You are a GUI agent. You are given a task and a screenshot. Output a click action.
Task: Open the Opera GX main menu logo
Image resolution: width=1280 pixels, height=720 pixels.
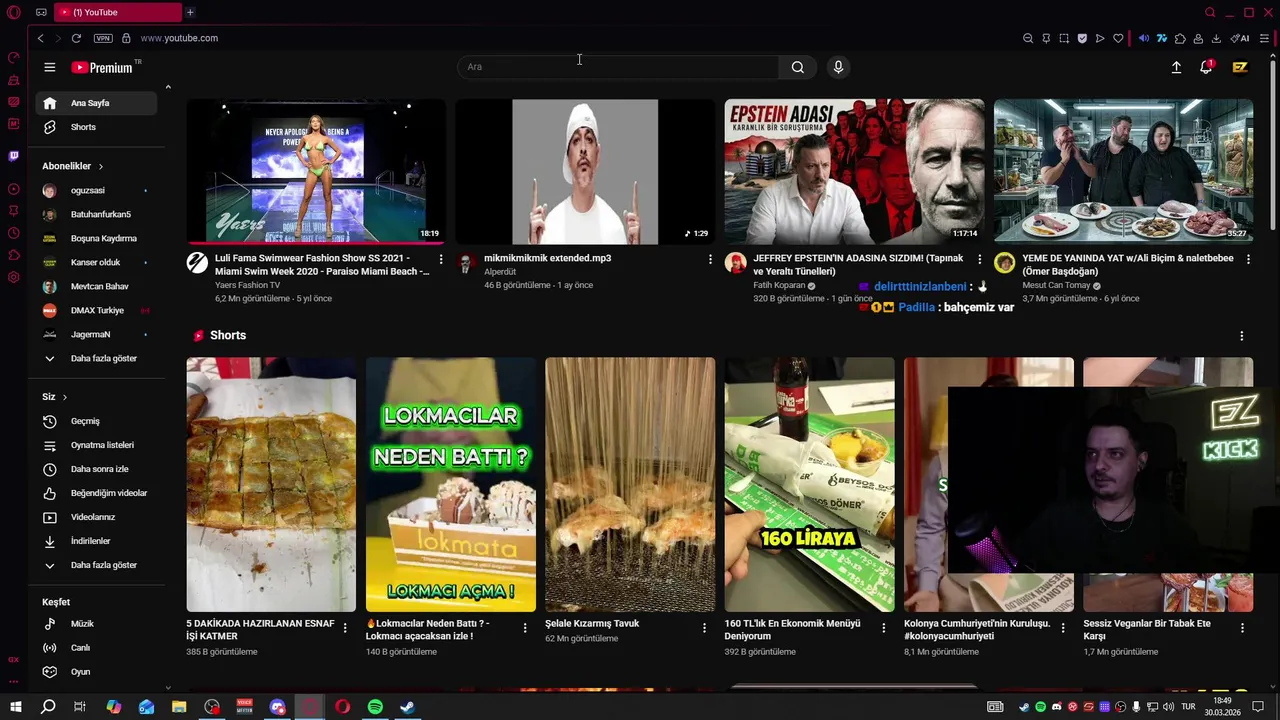tap(13, 12)
